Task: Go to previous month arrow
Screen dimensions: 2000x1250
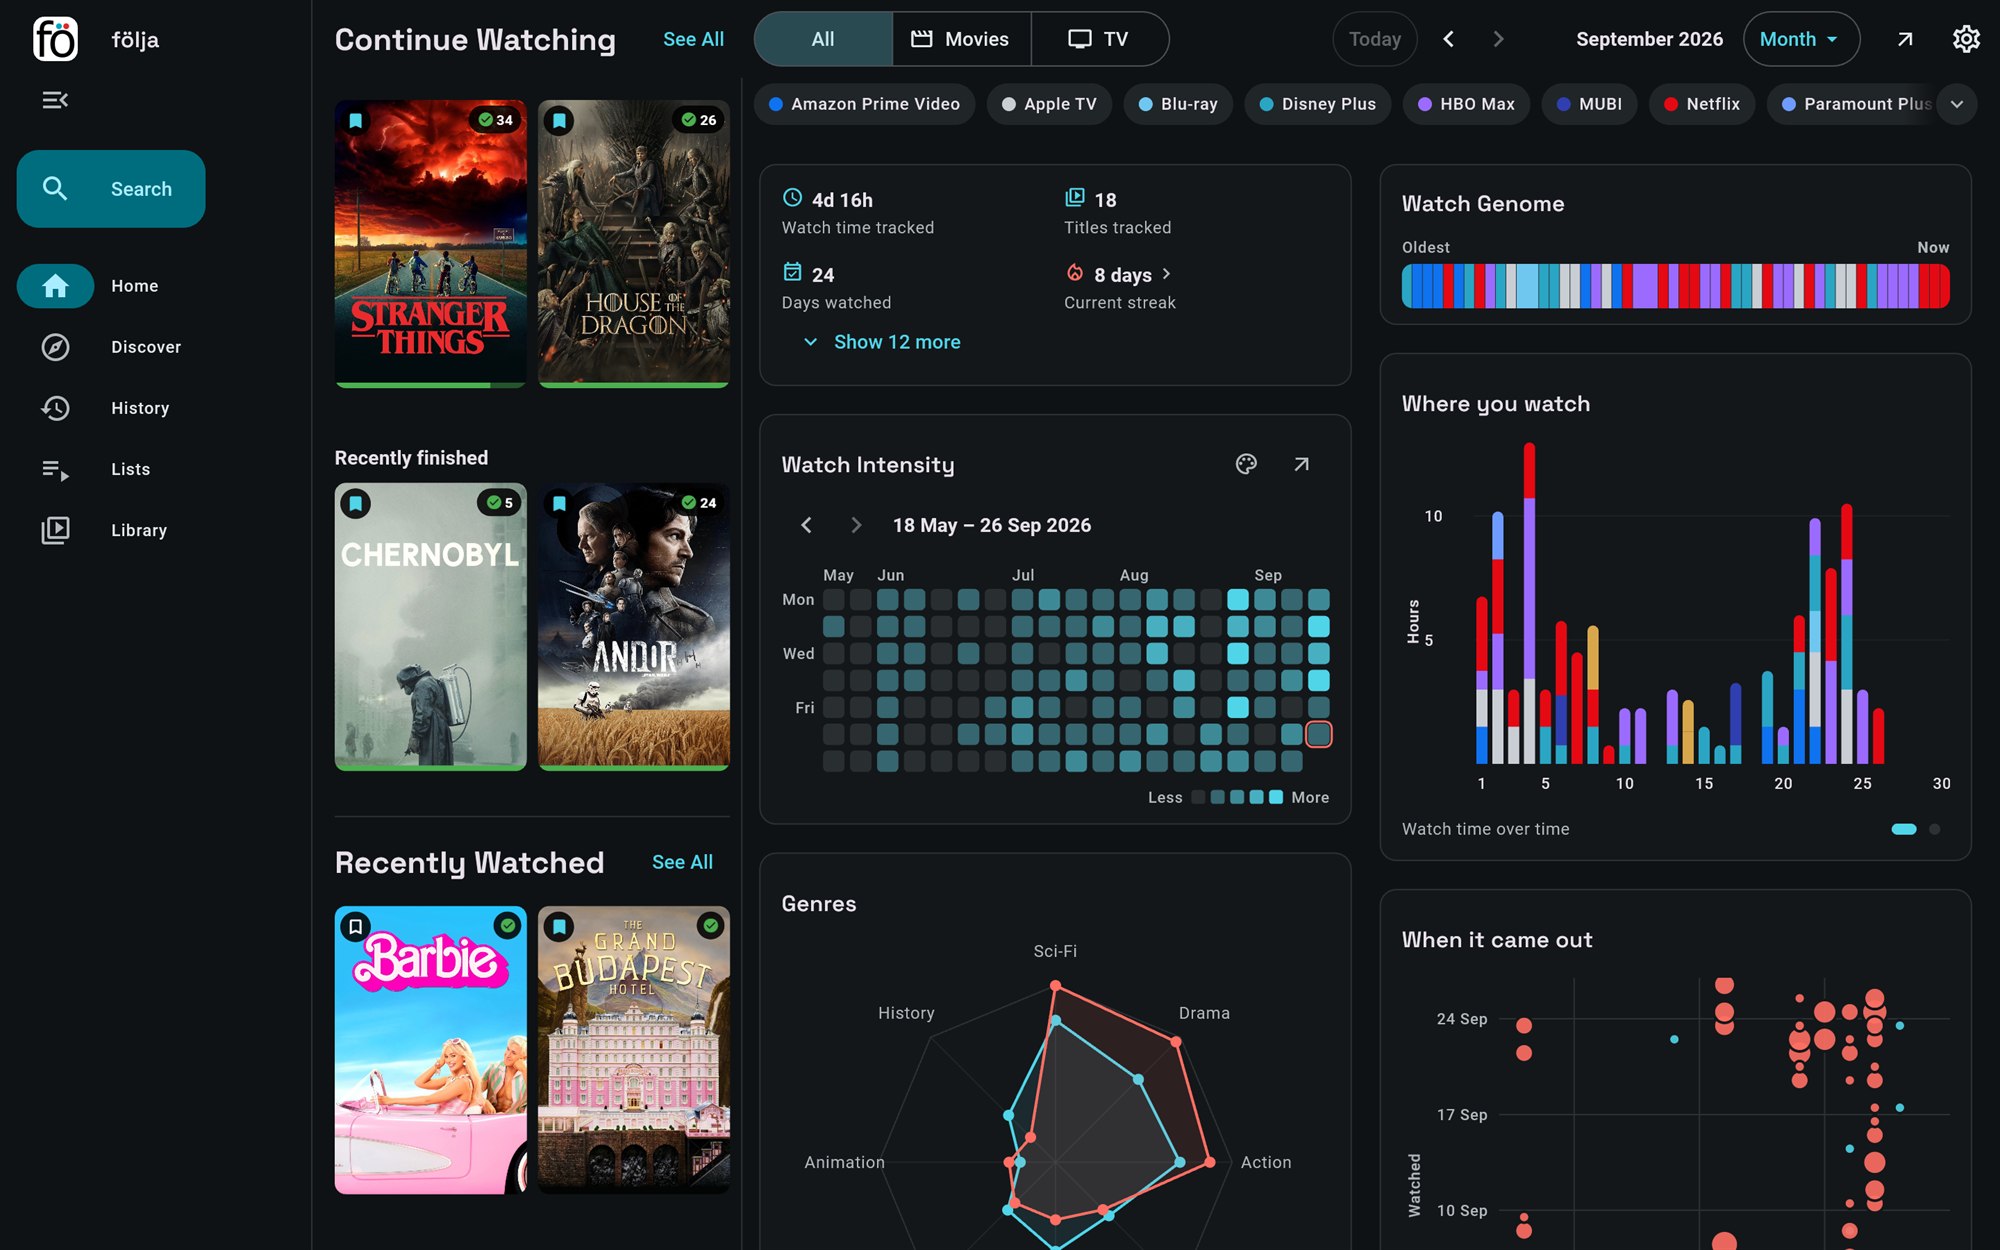Action: (1448, 39)
